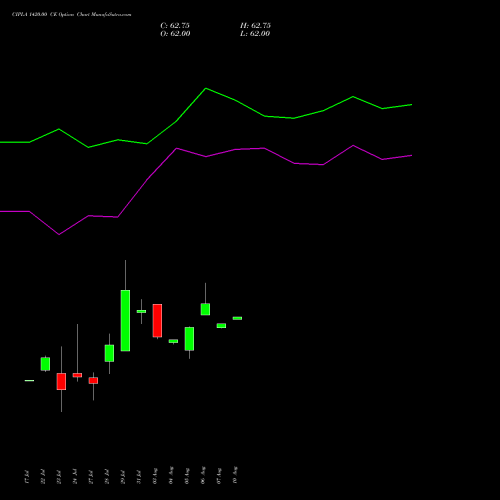Click the 06 Aug date axis label
This screenshot has width=500, height=500.
(x=203, y=476)
